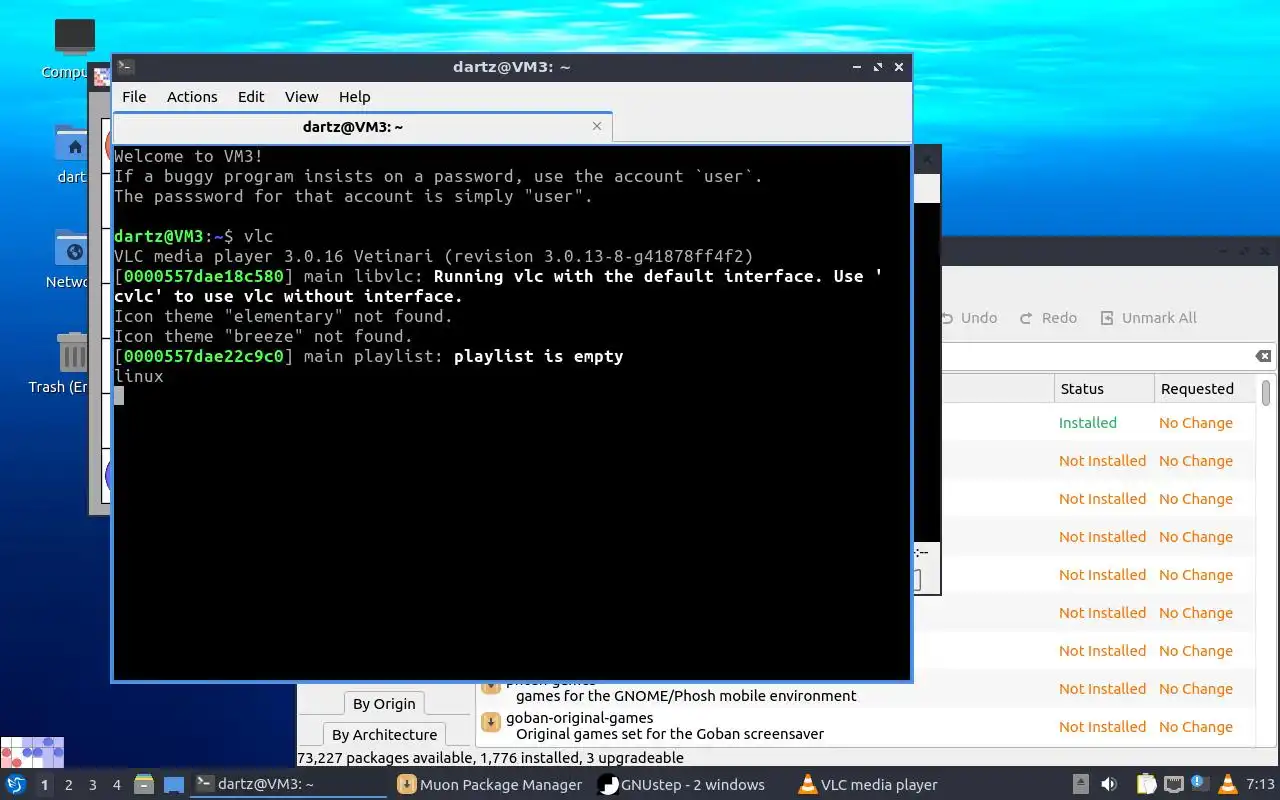Image resolution: width=1280 pixels, height=800 pixels.
Task: Select the goban-original-games package row
Action: pyautogui.click(x=866, y=727)
